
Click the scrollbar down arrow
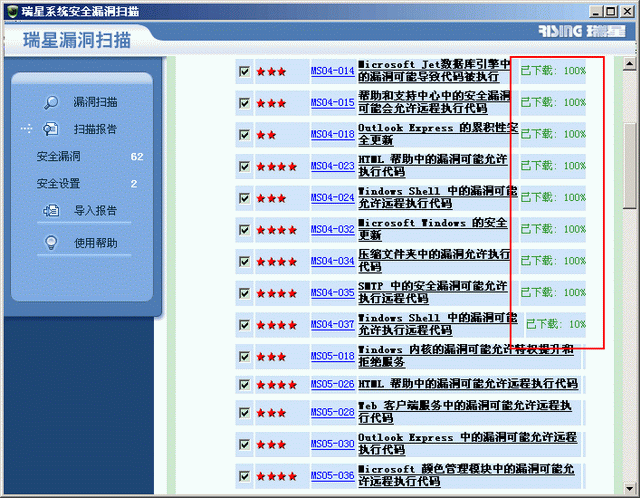629,487
